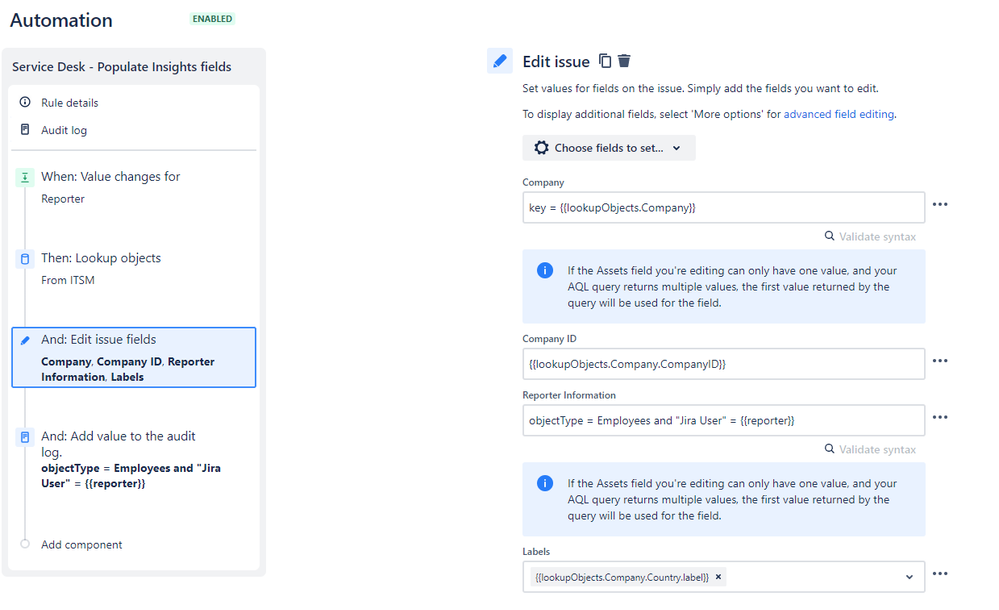This screenshot has width=999, height=610.
Task: Click the Reporter text under the trigger
Action: [62, 199]
